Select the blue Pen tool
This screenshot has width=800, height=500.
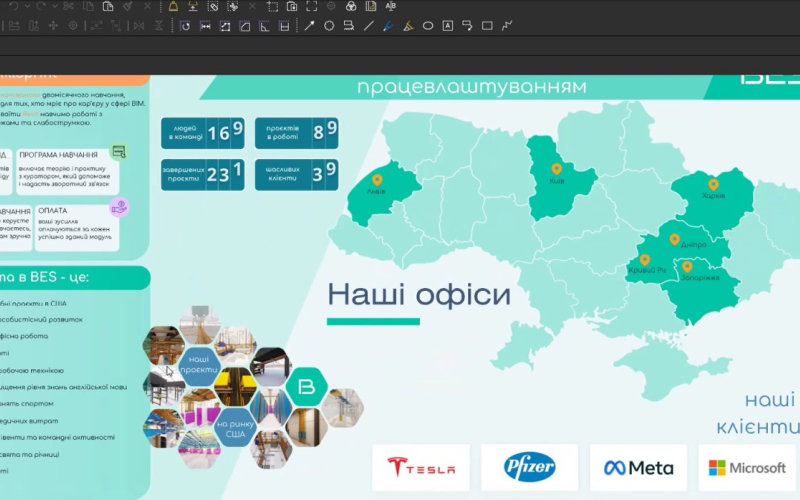388,26
